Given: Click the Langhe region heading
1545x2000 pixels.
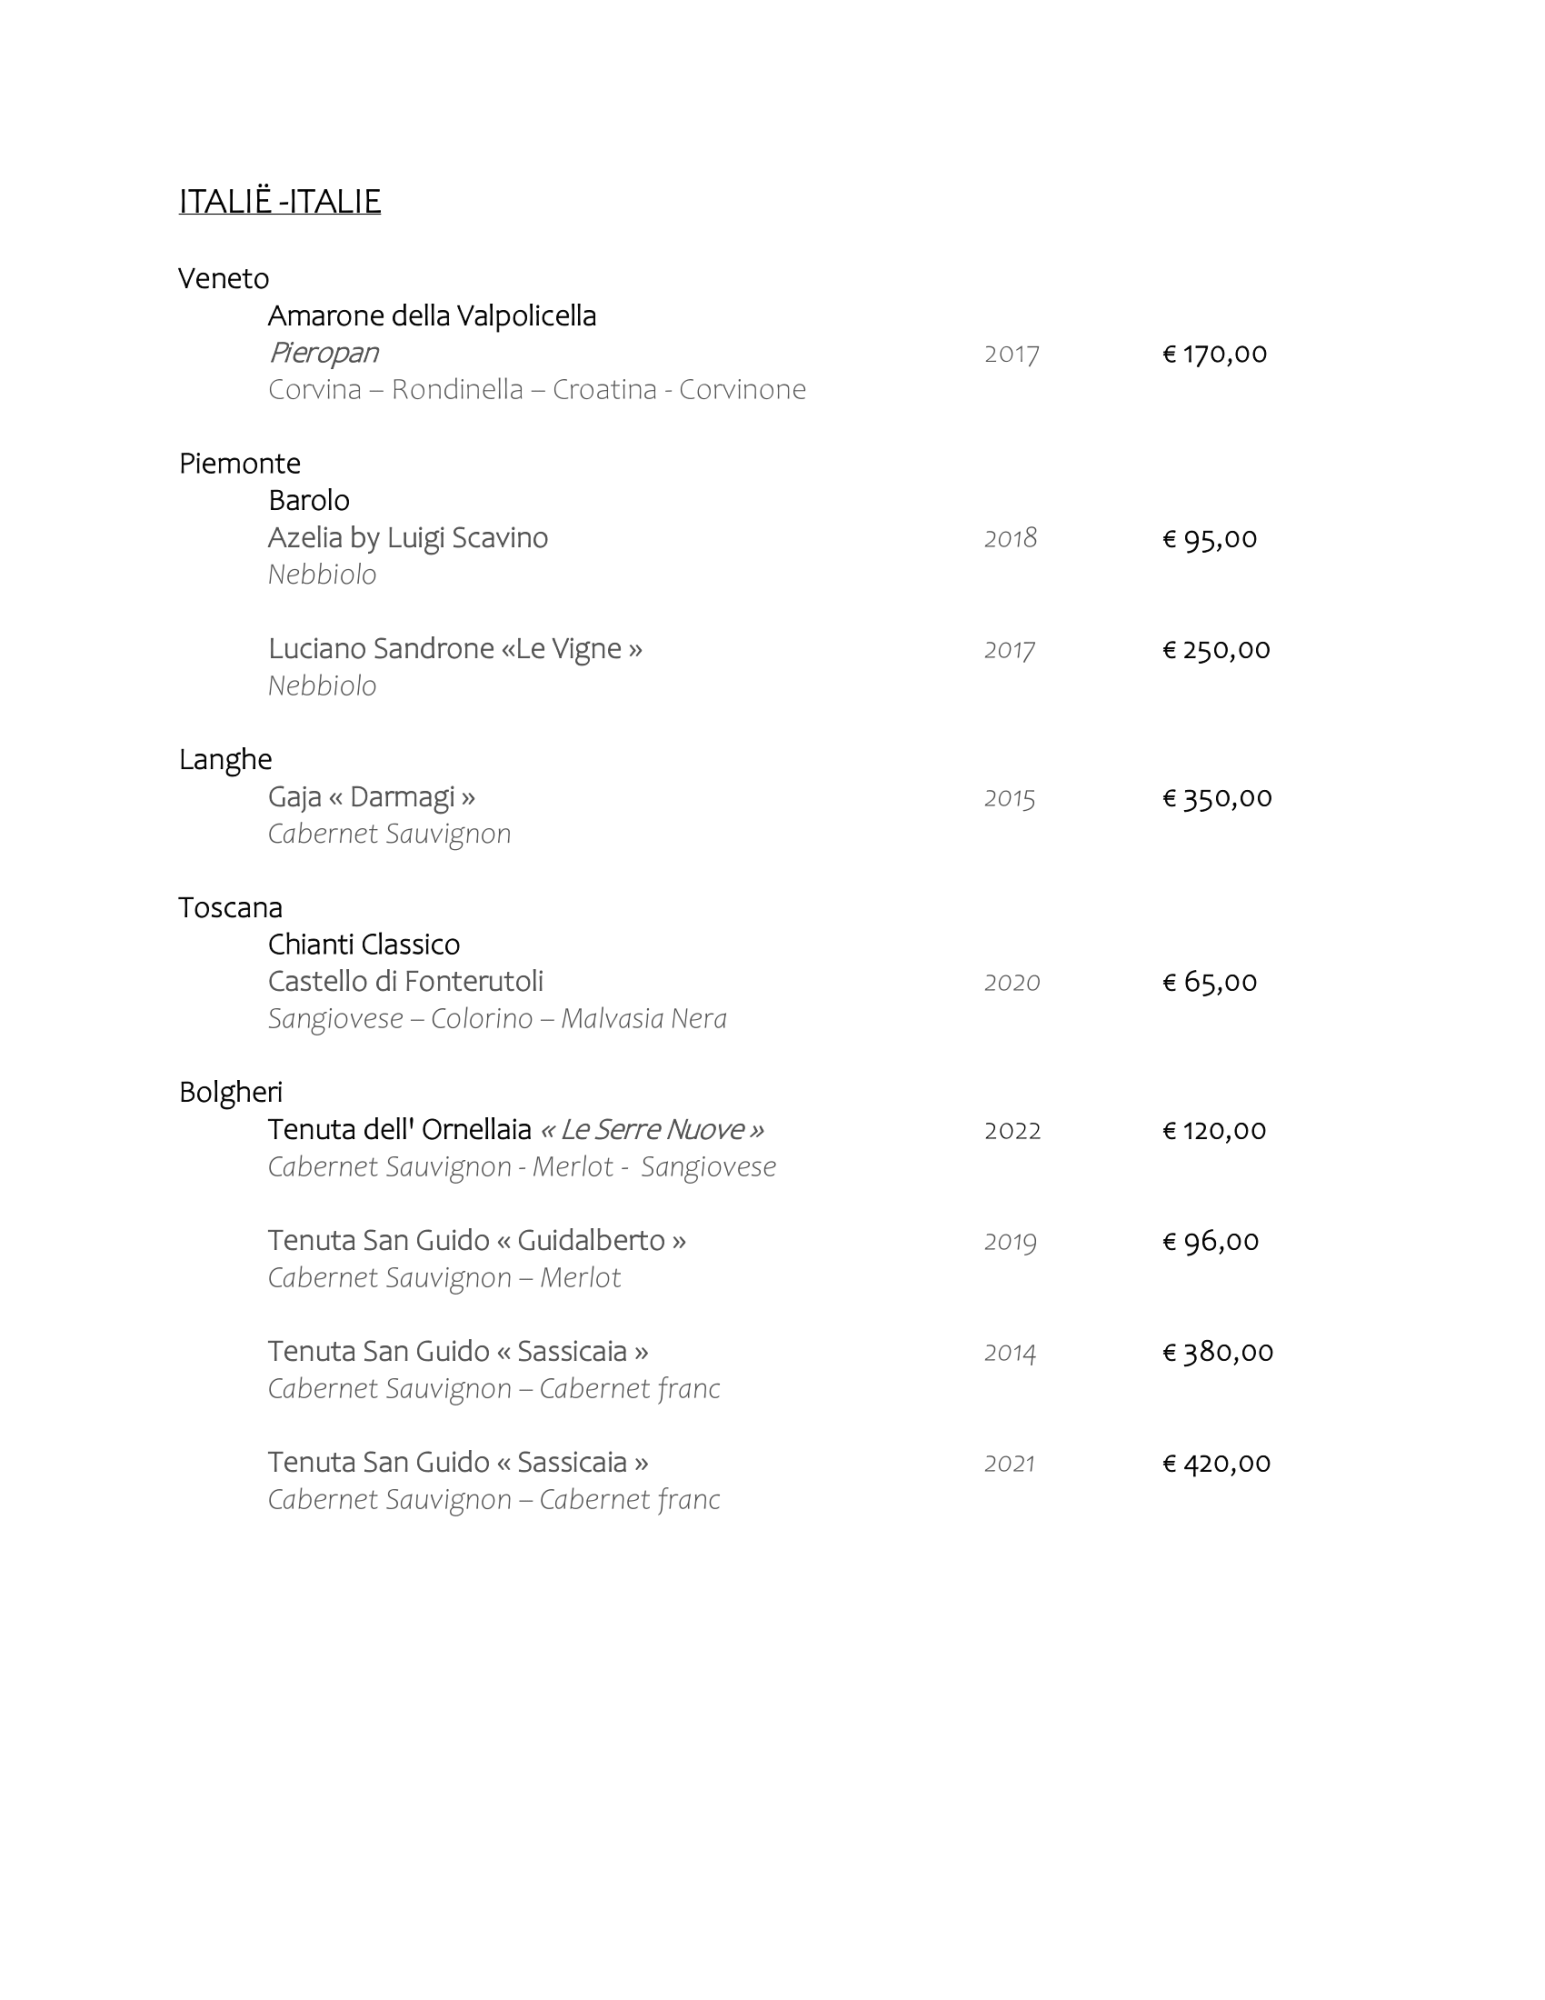Looking at the screenshot, I should (x=225, y=759).
